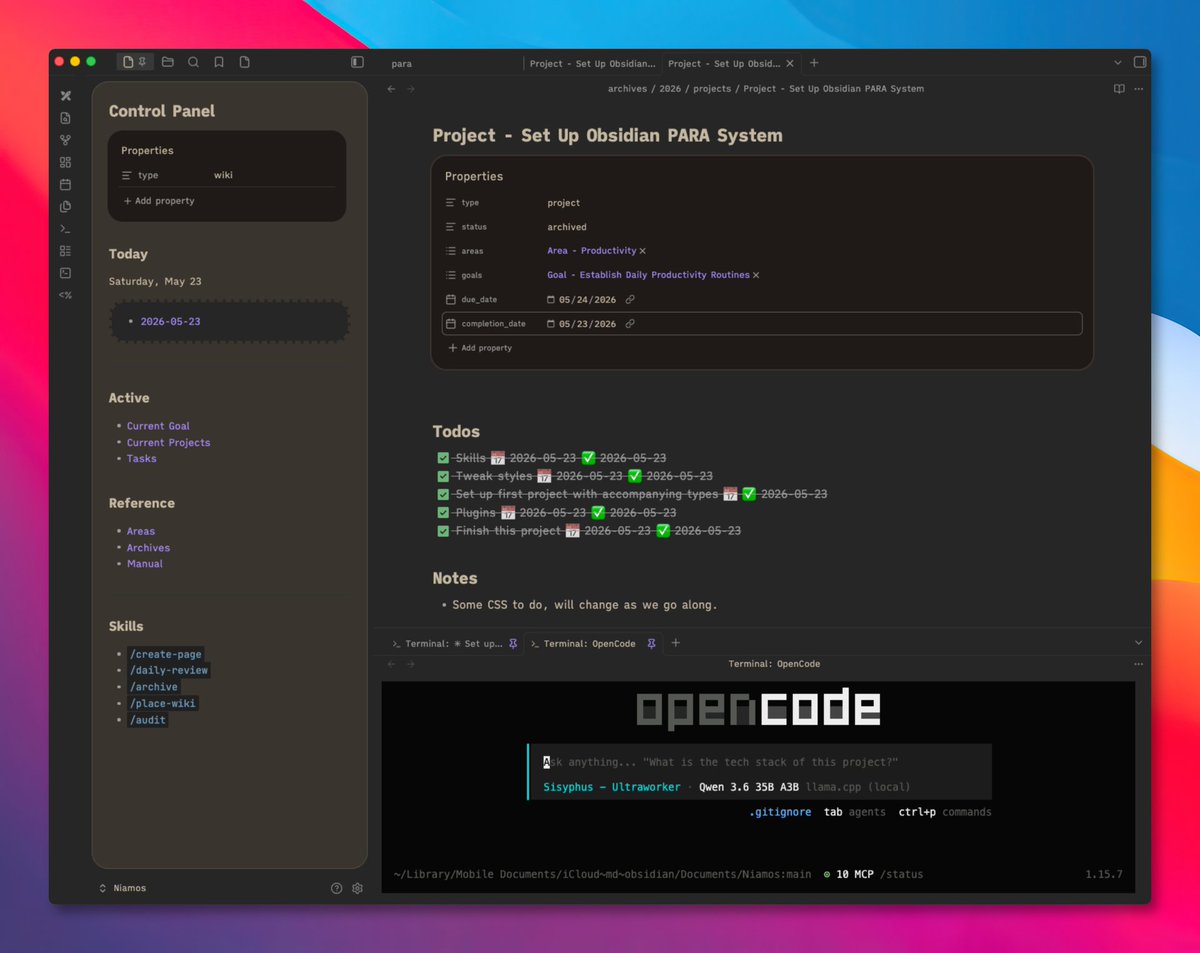Open the Archives reference link
1200x953 pixels.
coord(148,548)
